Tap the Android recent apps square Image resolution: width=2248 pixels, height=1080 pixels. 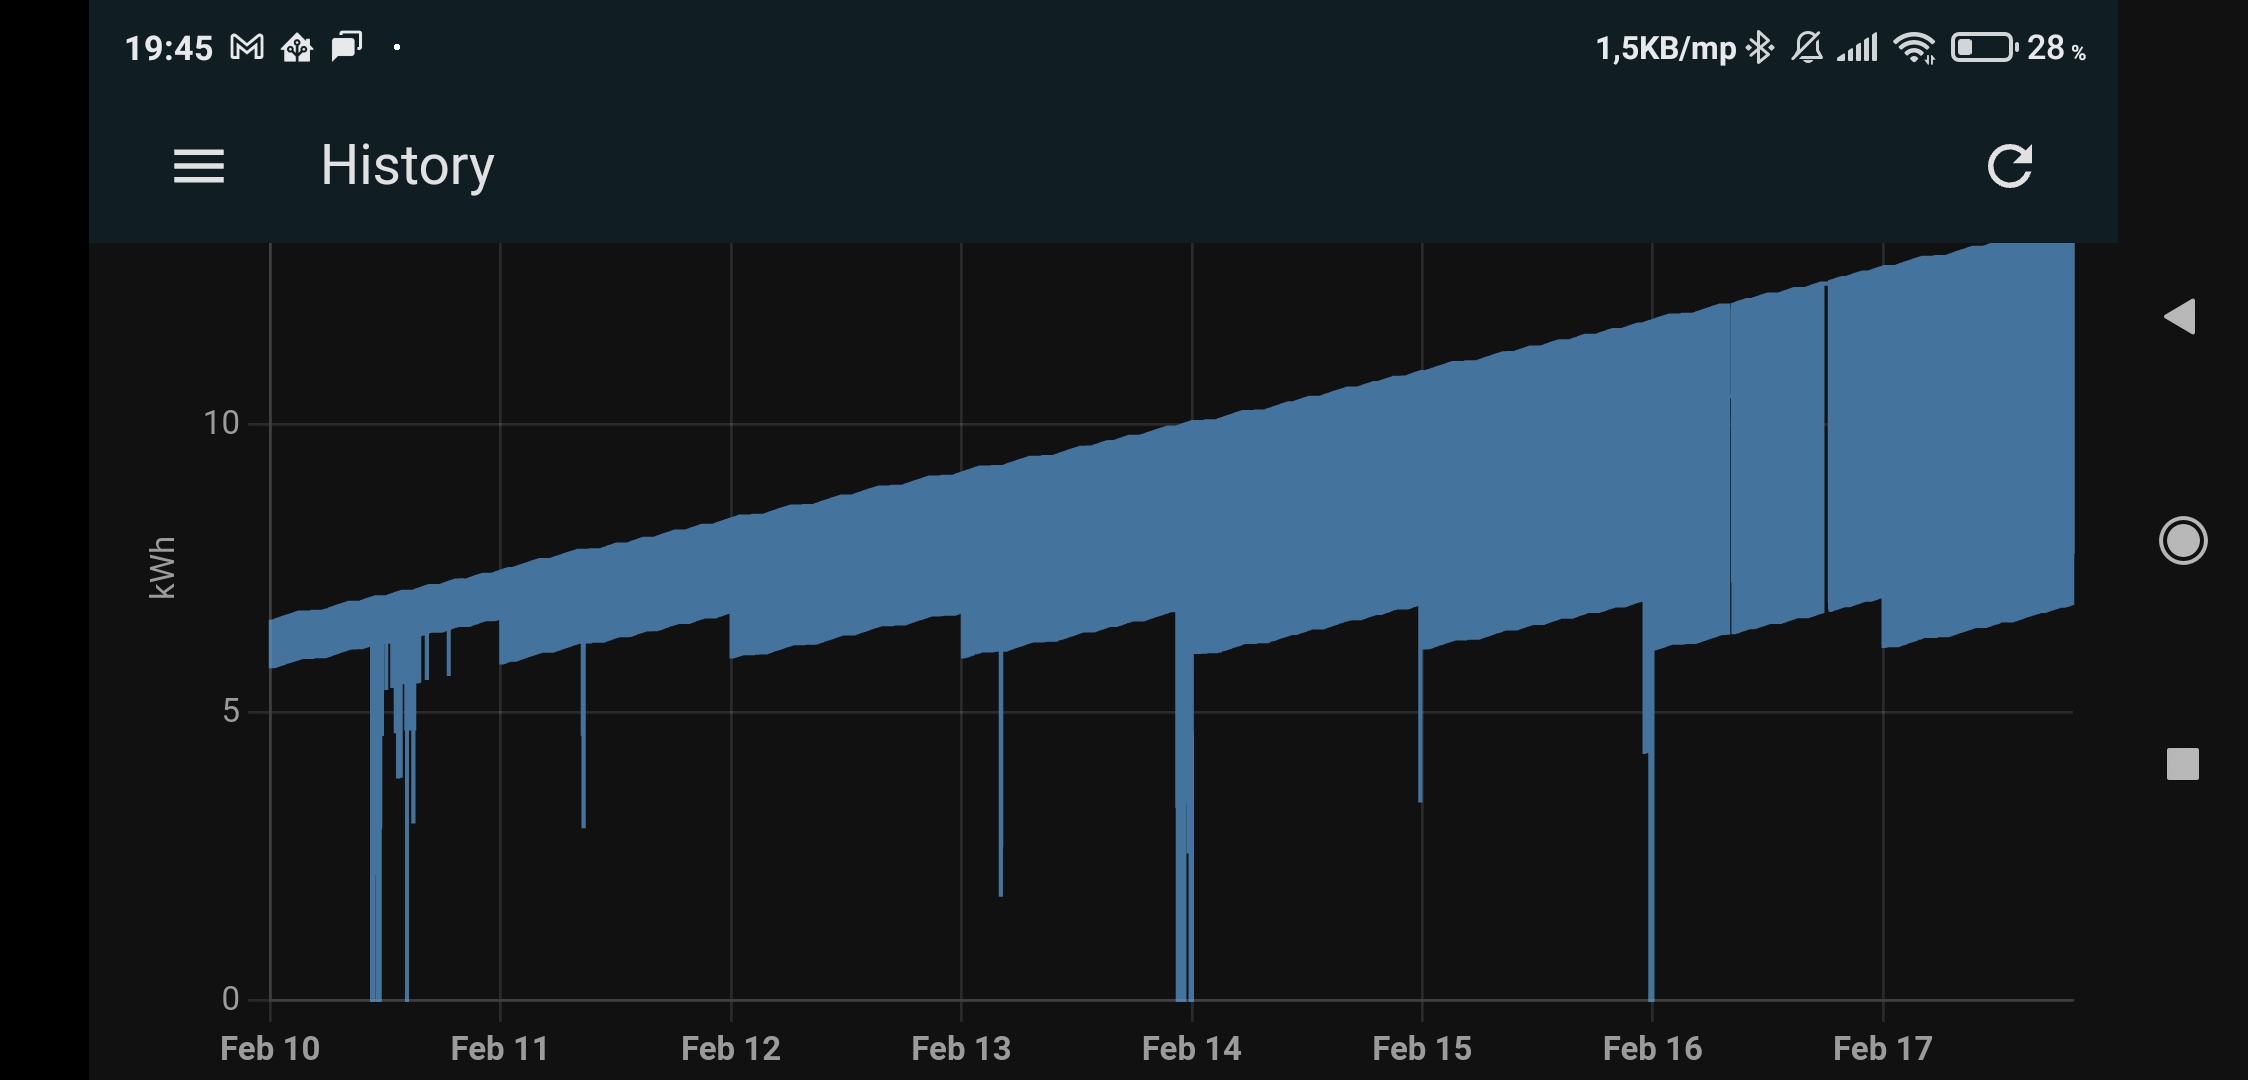(2182, 764)
